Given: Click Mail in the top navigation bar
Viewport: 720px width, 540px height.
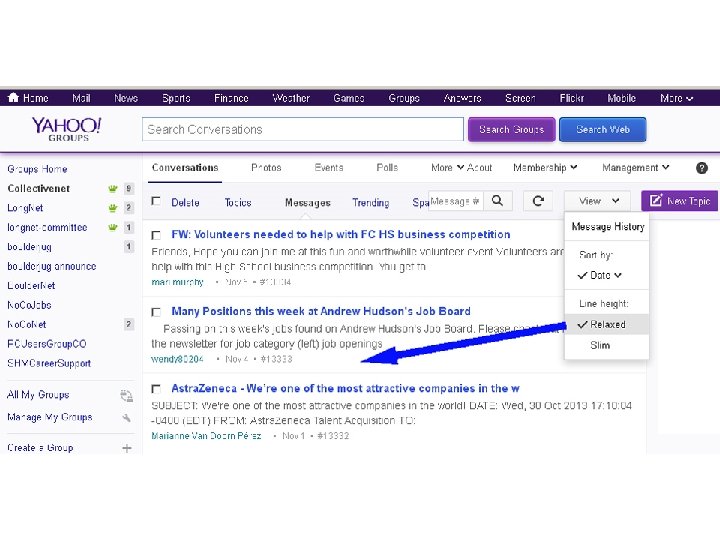Looking at the screenshot, I should (81, 98).
